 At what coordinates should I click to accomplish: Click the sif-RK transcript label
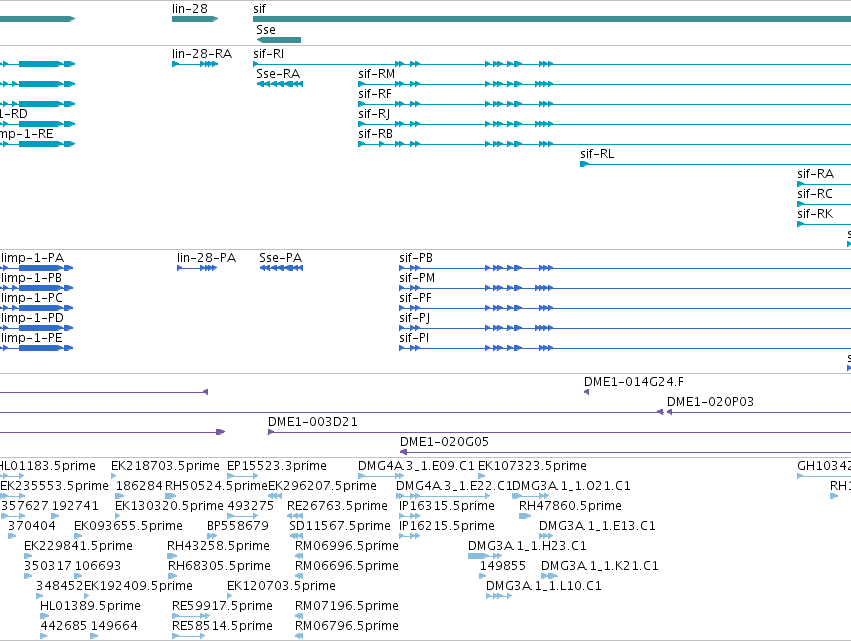click(815, 215)
